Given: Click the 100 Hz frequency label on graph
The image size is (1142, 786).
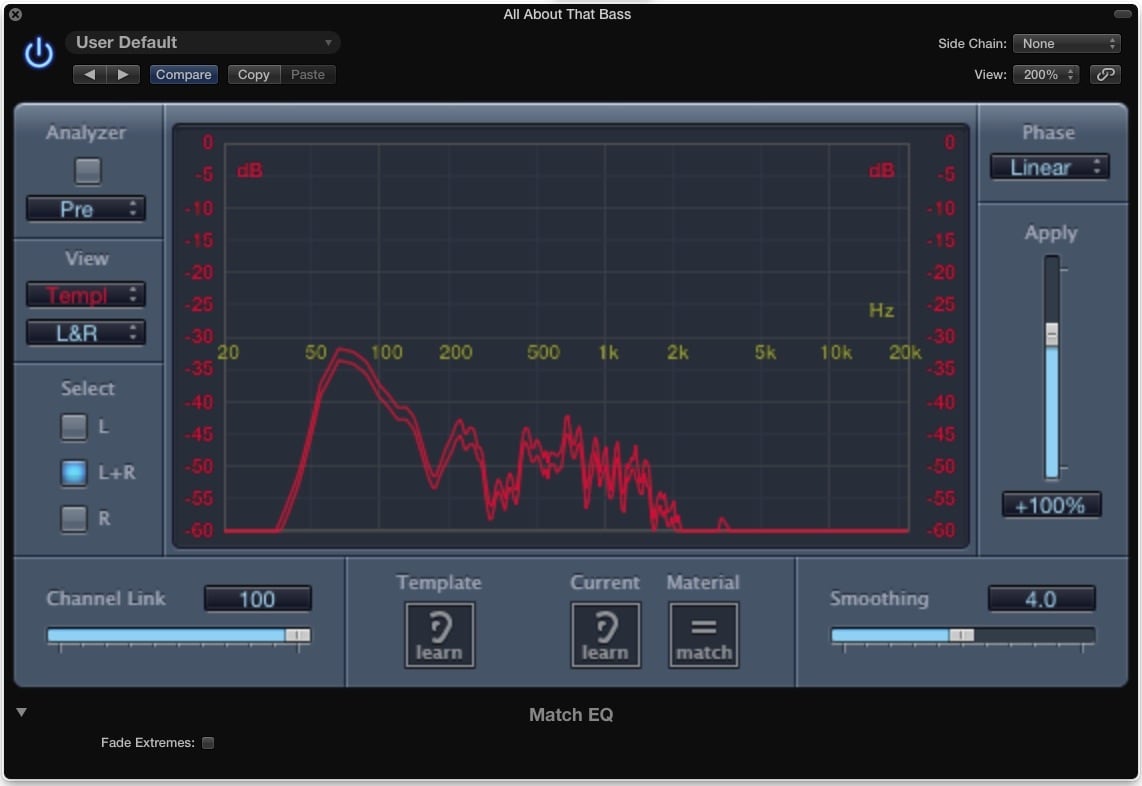Looking at the screenshot, I should 387,353.
